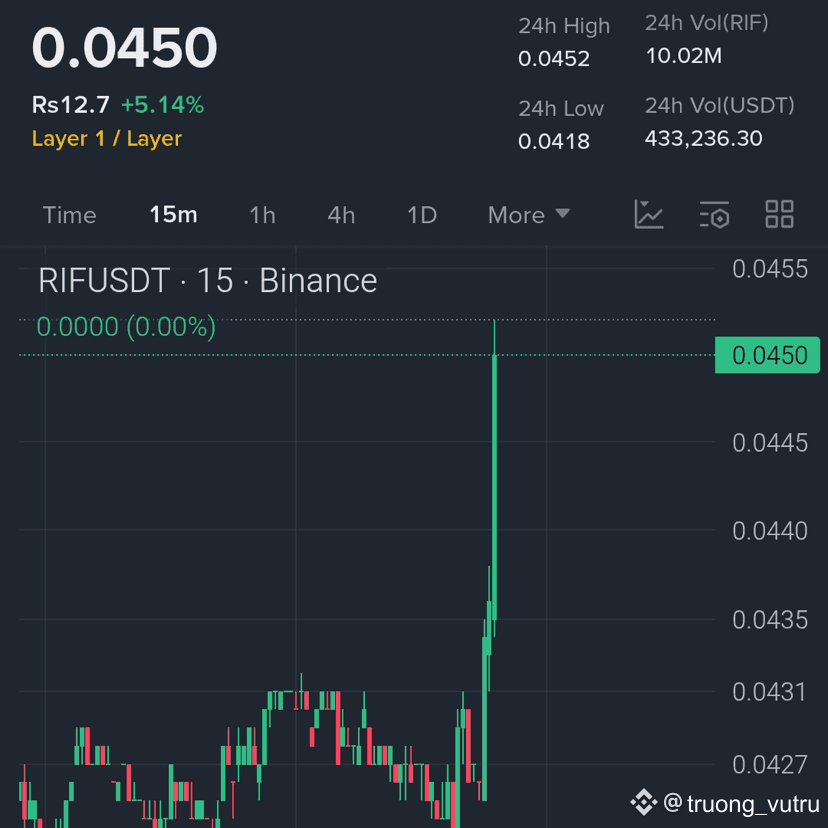Click the 0.0431 price axis label
Viewport: 828px width, 828px height.
click(x=769, y=692)
